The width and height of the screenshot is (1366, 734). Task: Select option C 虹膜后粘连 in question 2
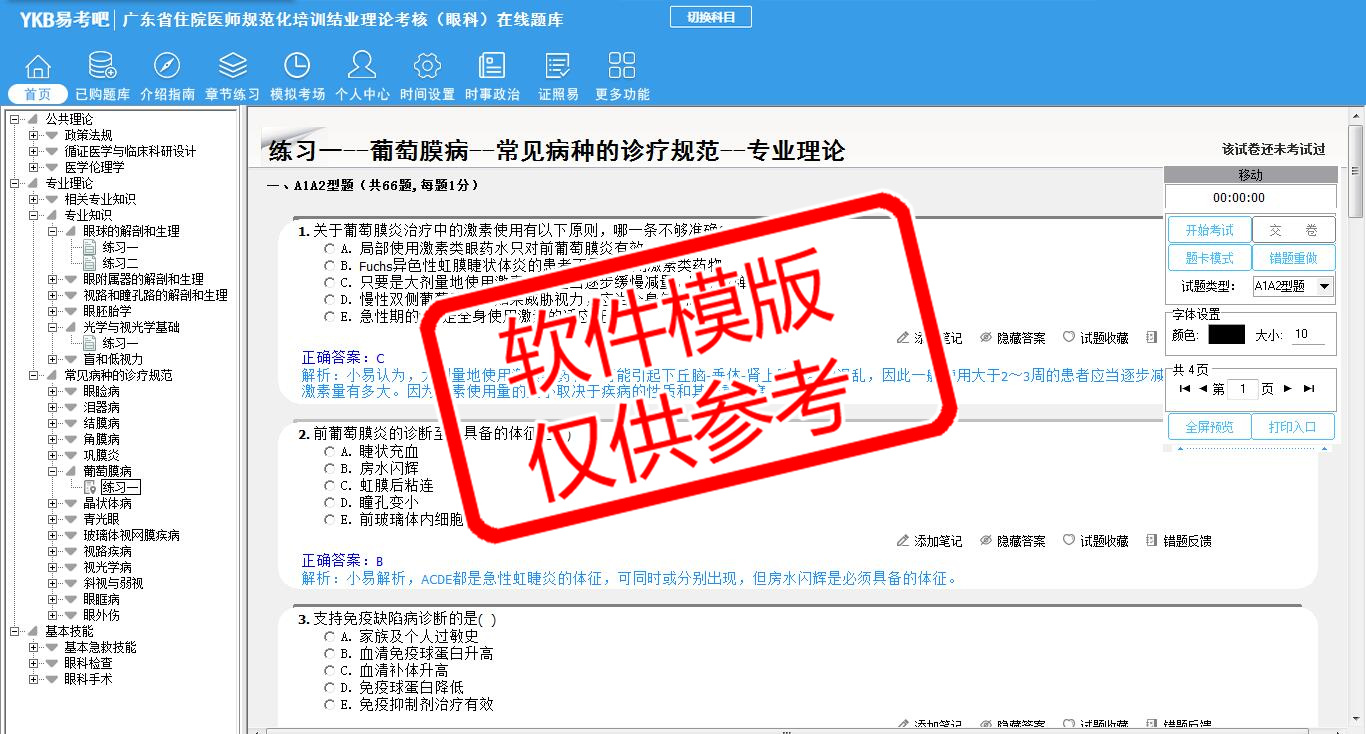click(330, 485)
